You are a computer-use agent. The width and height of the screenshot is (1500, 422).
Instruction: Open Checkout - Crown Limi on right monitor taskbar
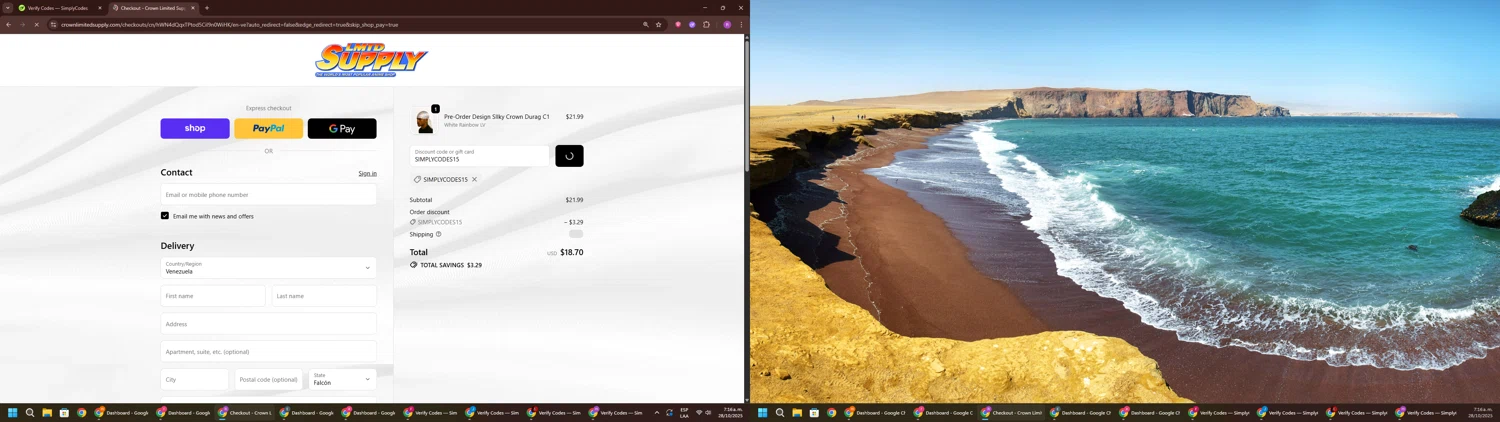click(1012, 412)
